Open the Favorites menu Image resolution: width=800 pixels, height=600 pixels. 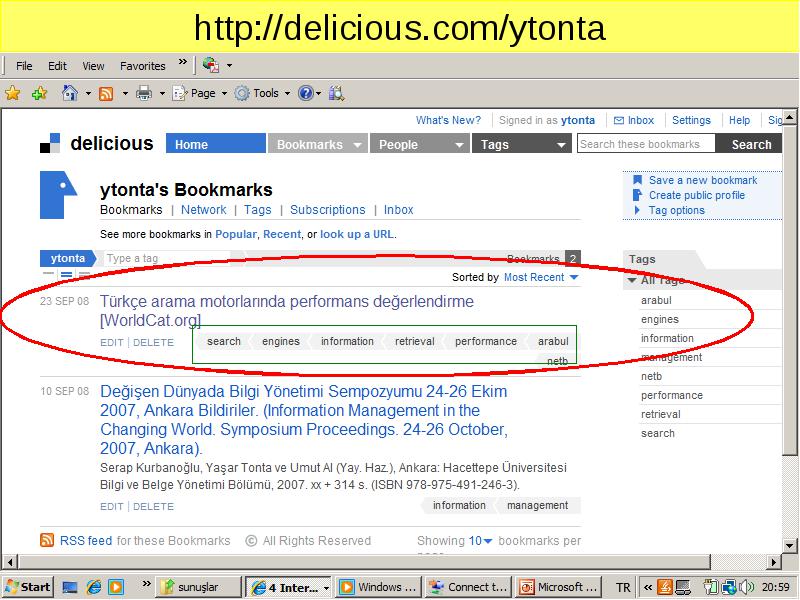(x=143, y=66)
